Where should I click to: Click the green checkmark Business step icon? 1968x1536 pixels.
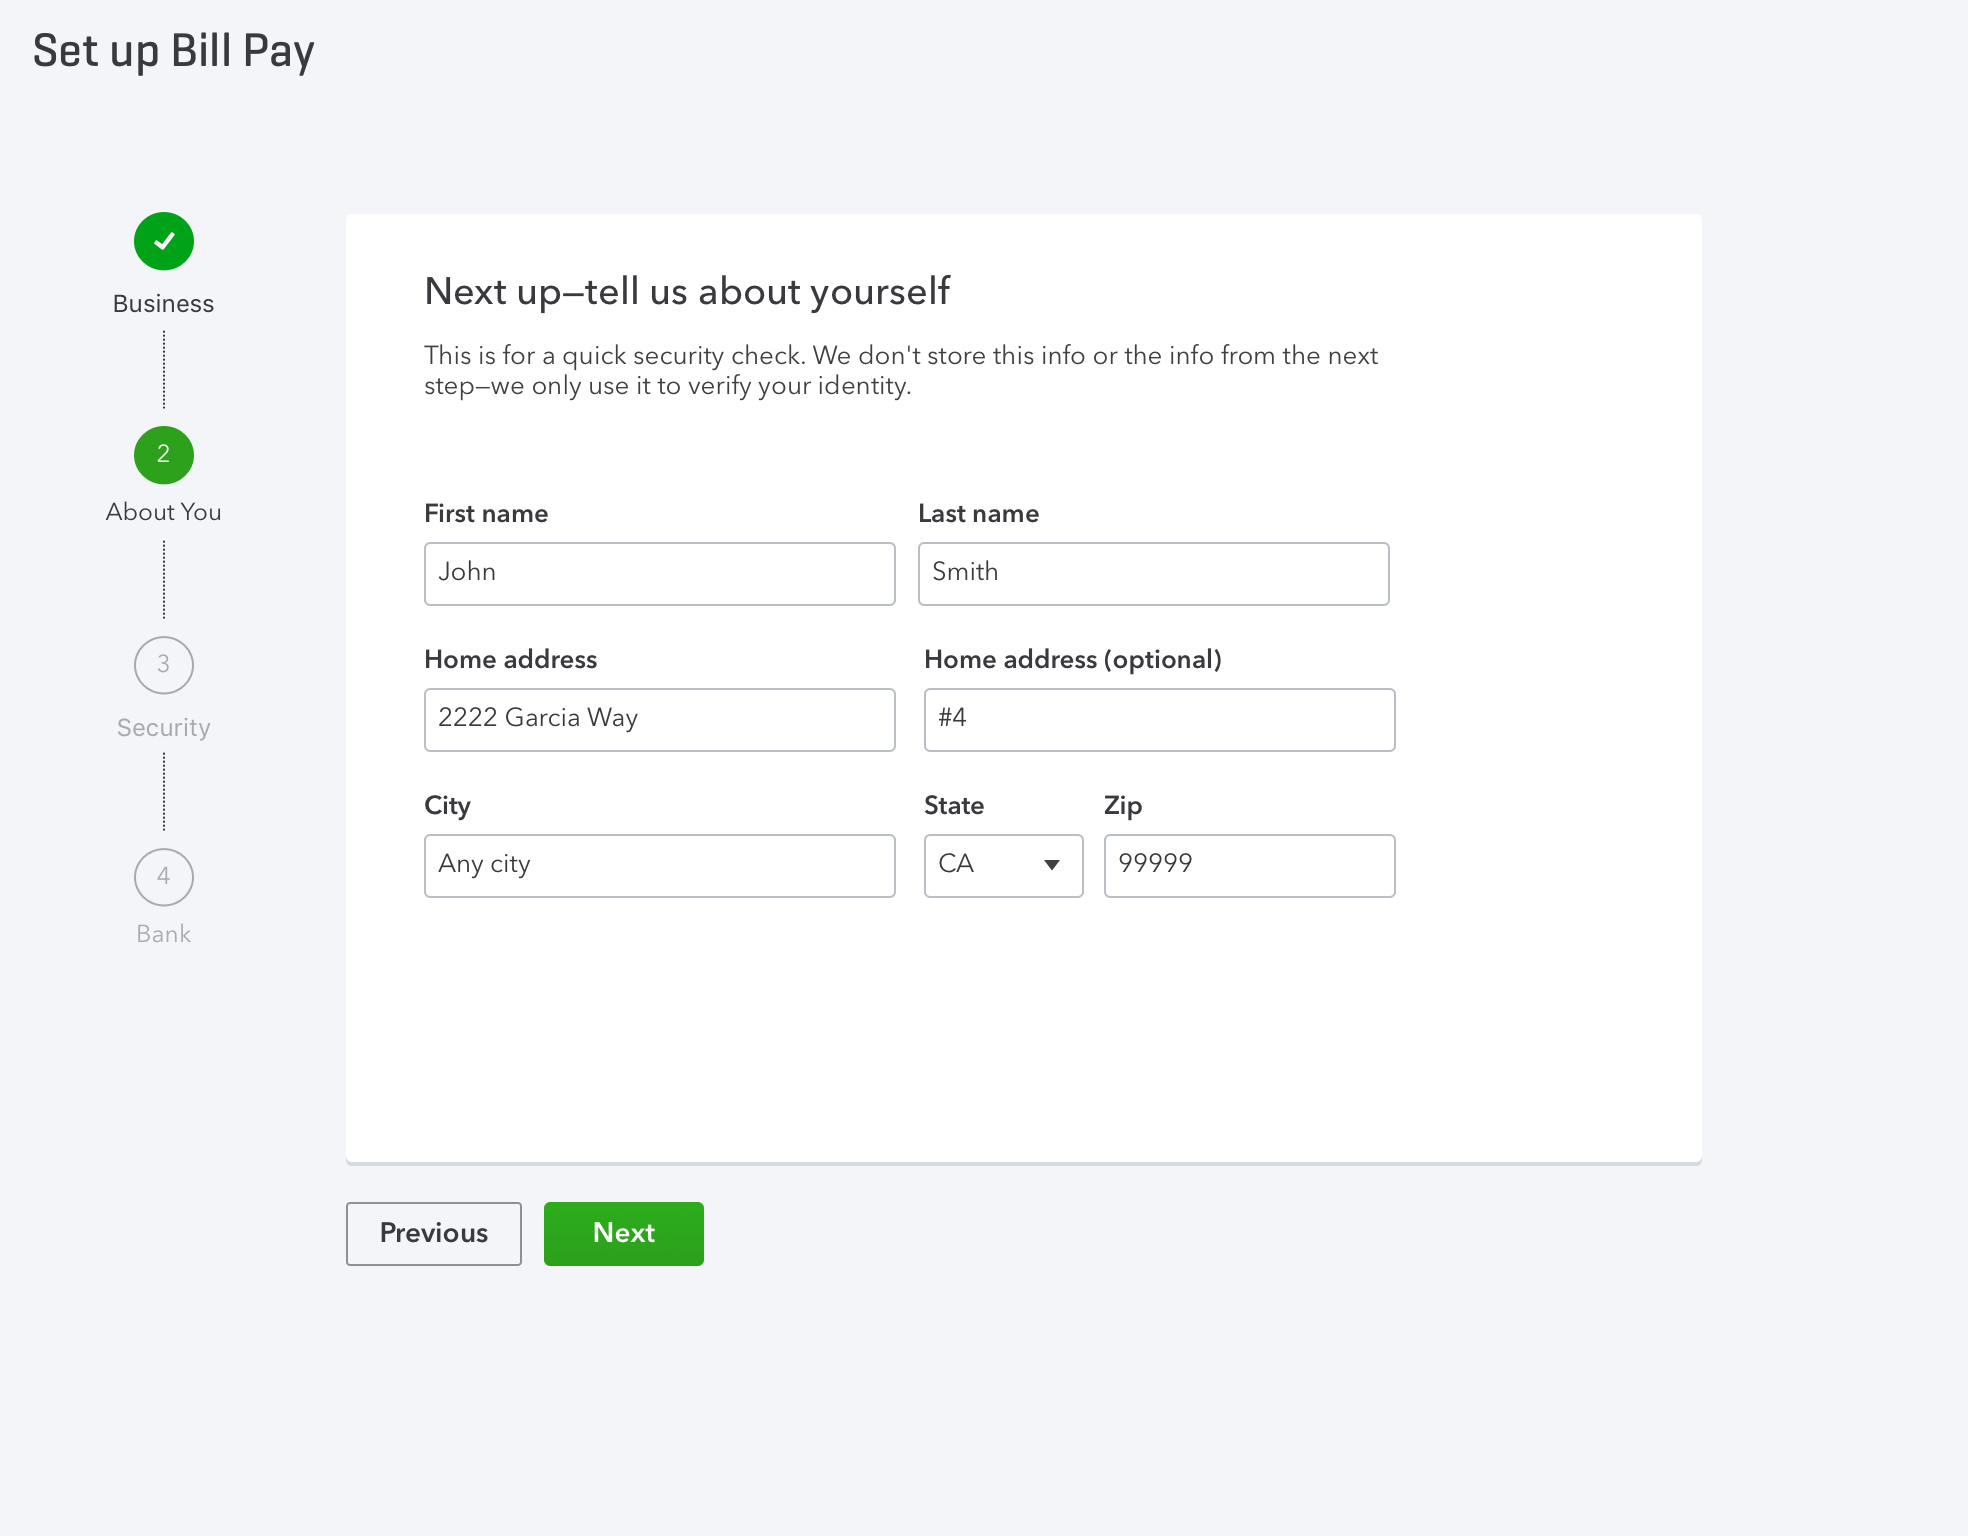tap(164, 241)
